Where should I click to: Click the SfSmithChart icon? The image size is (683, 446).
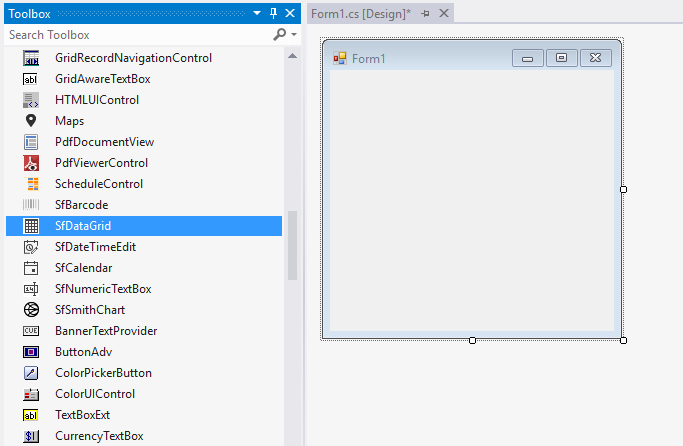pos(31,310)
